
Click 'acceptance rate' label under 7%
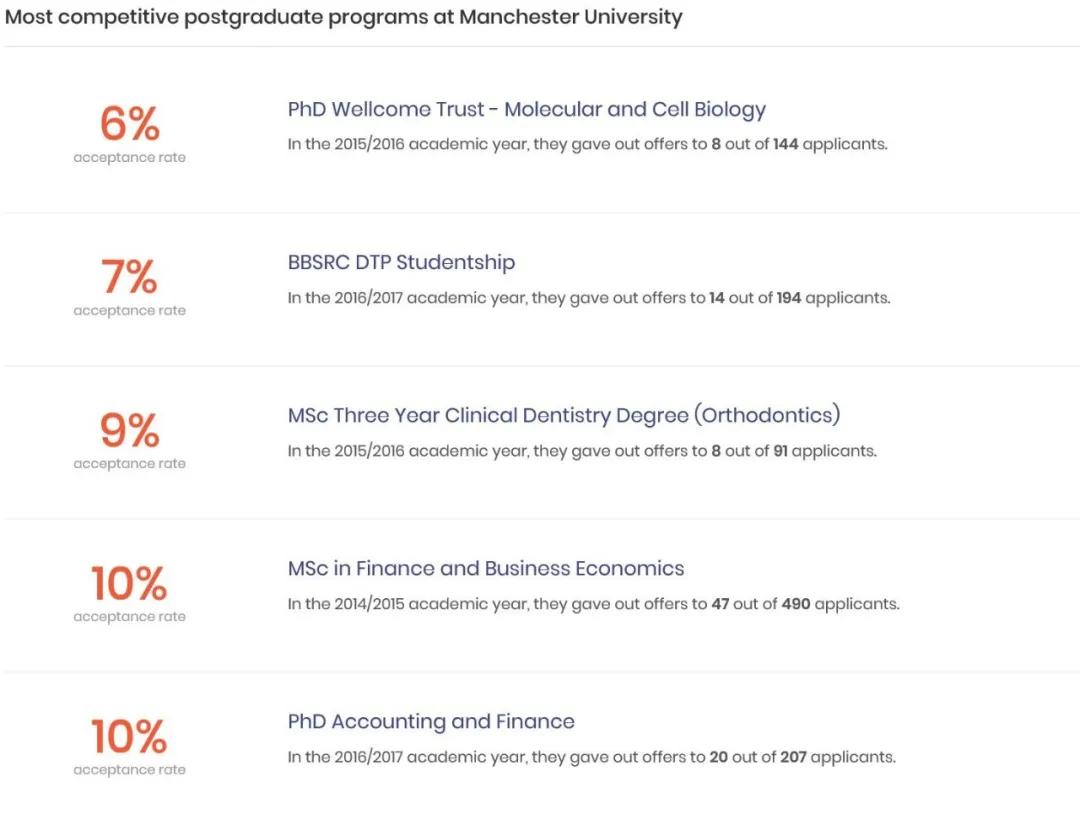click(x=129, y=311)
